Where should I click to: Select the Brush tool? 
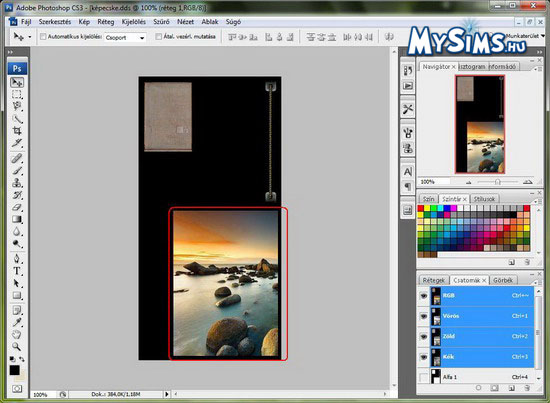(x=17, y=171)
